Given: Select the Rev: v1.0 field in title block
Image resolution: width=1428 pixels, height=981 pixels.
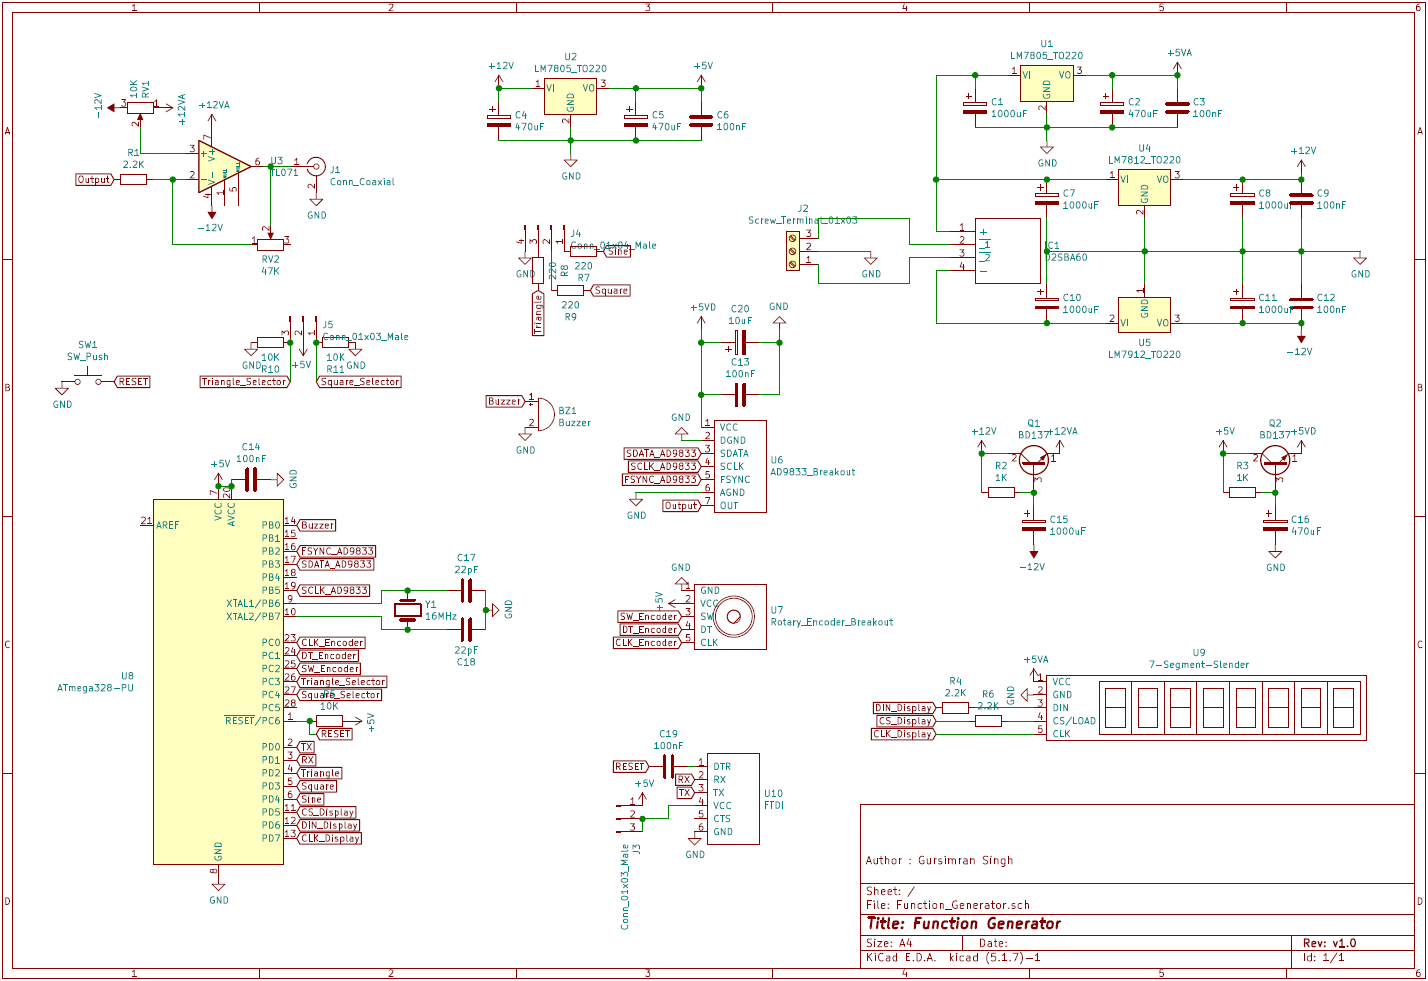Looking at the screenshot, I should (1330, 942).
